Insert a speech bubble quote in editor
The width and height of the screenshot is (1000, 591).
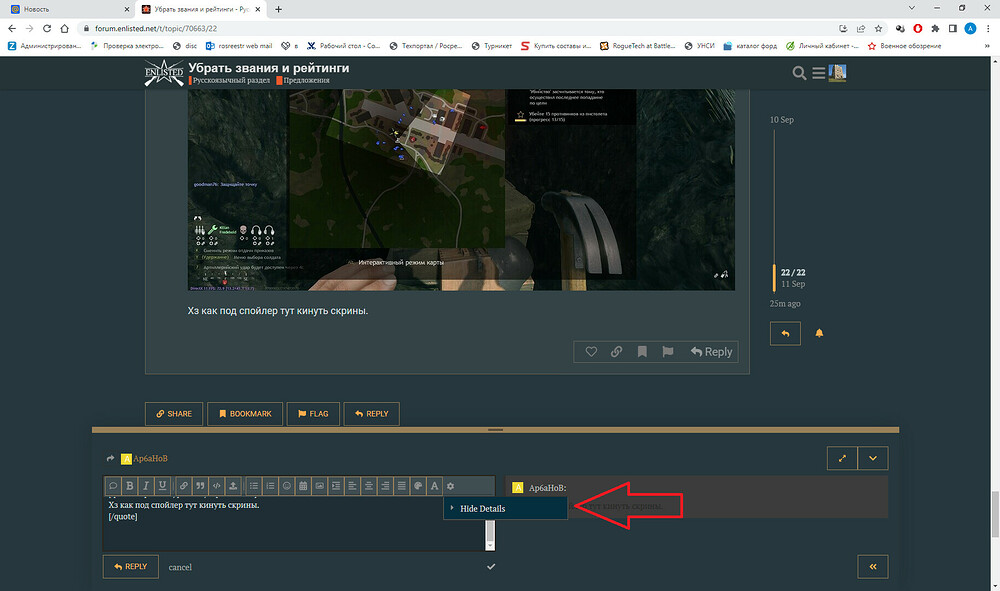(114, 486)
